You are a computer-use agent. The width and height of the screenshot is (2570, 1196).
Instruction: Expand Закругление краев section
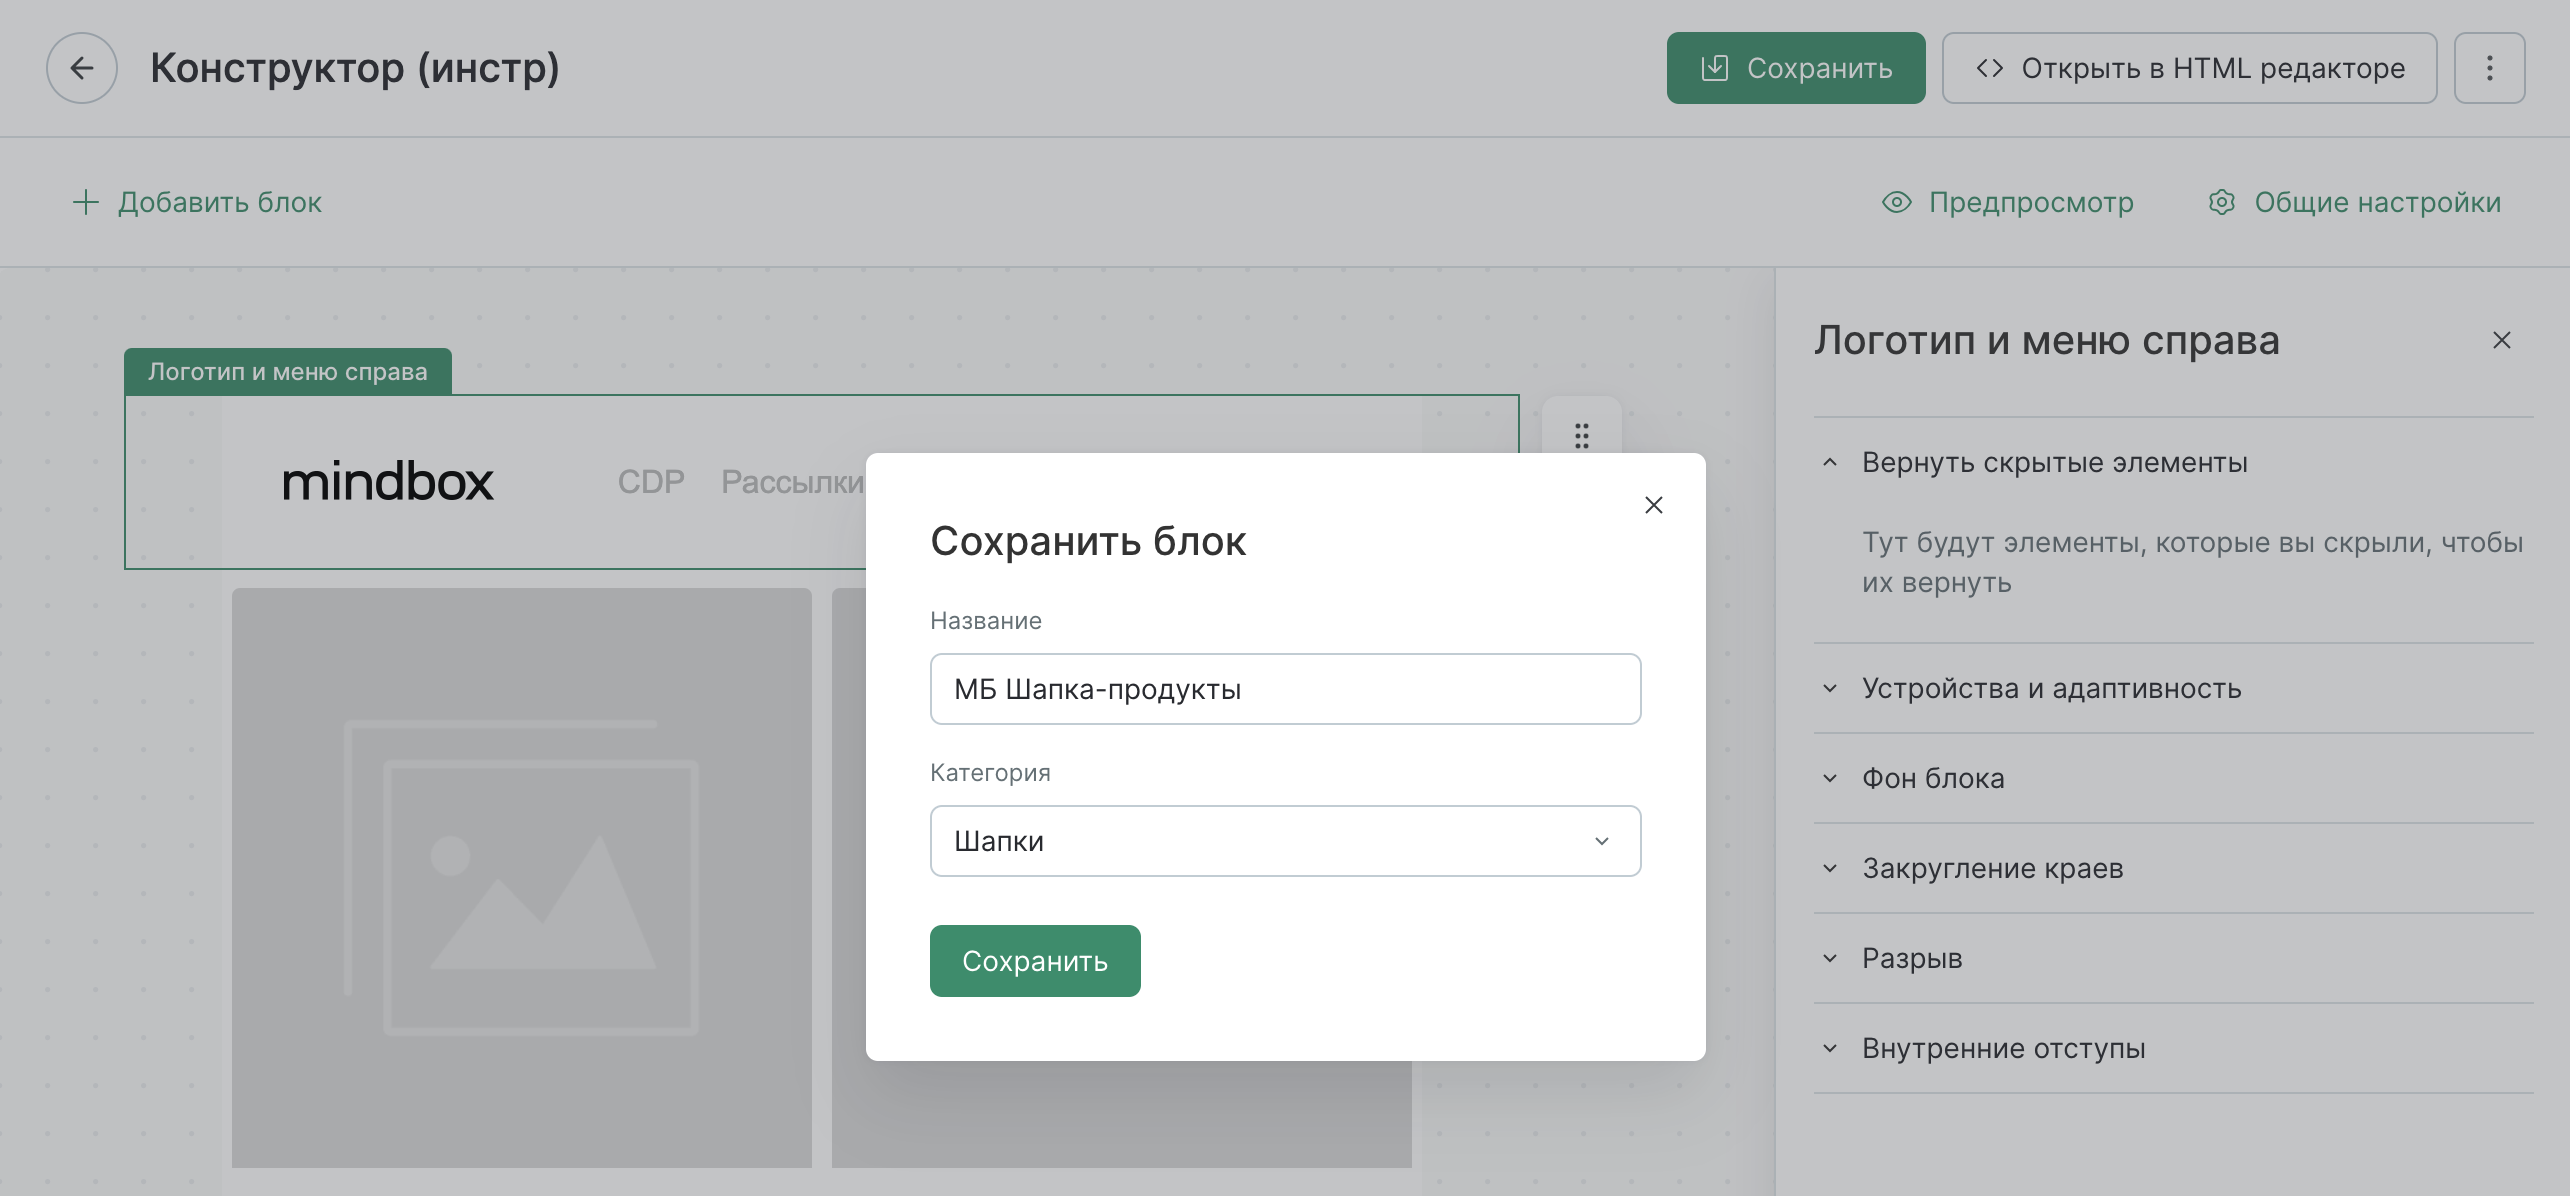click(x=2174, y=869)
